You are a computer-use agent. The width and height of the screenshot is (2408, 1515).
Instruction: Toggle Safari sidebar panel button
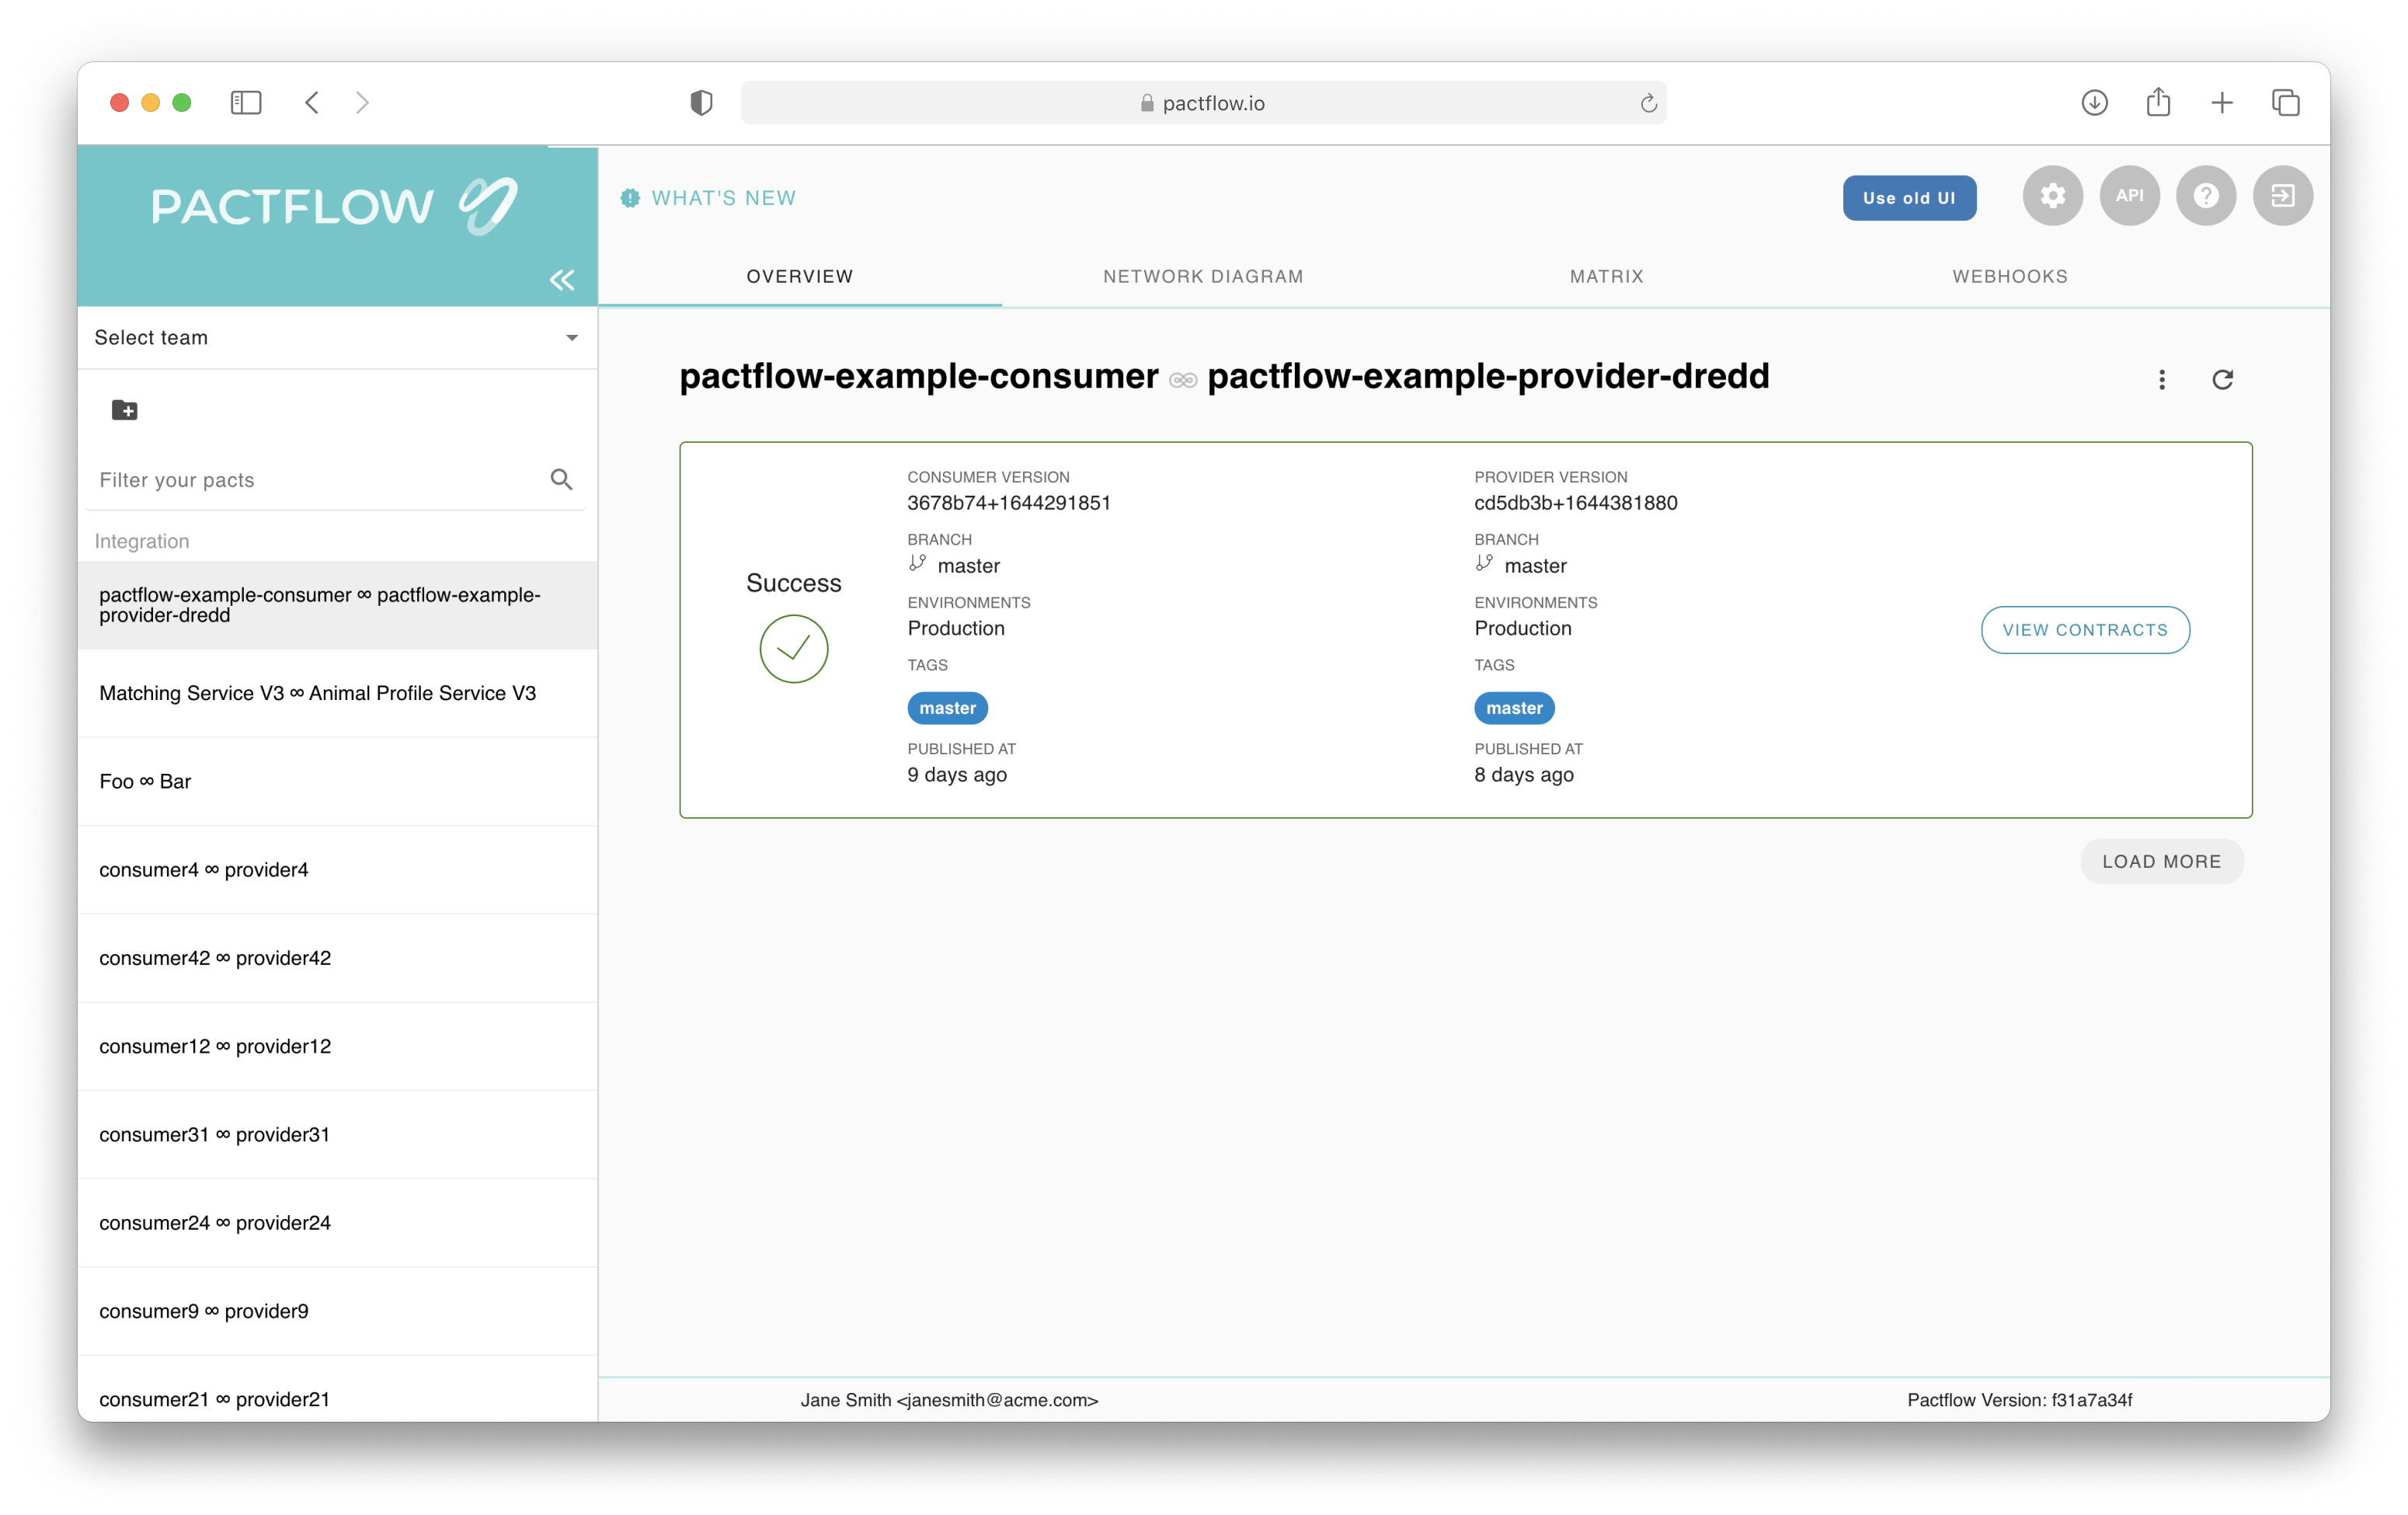[x=246, y=103]
